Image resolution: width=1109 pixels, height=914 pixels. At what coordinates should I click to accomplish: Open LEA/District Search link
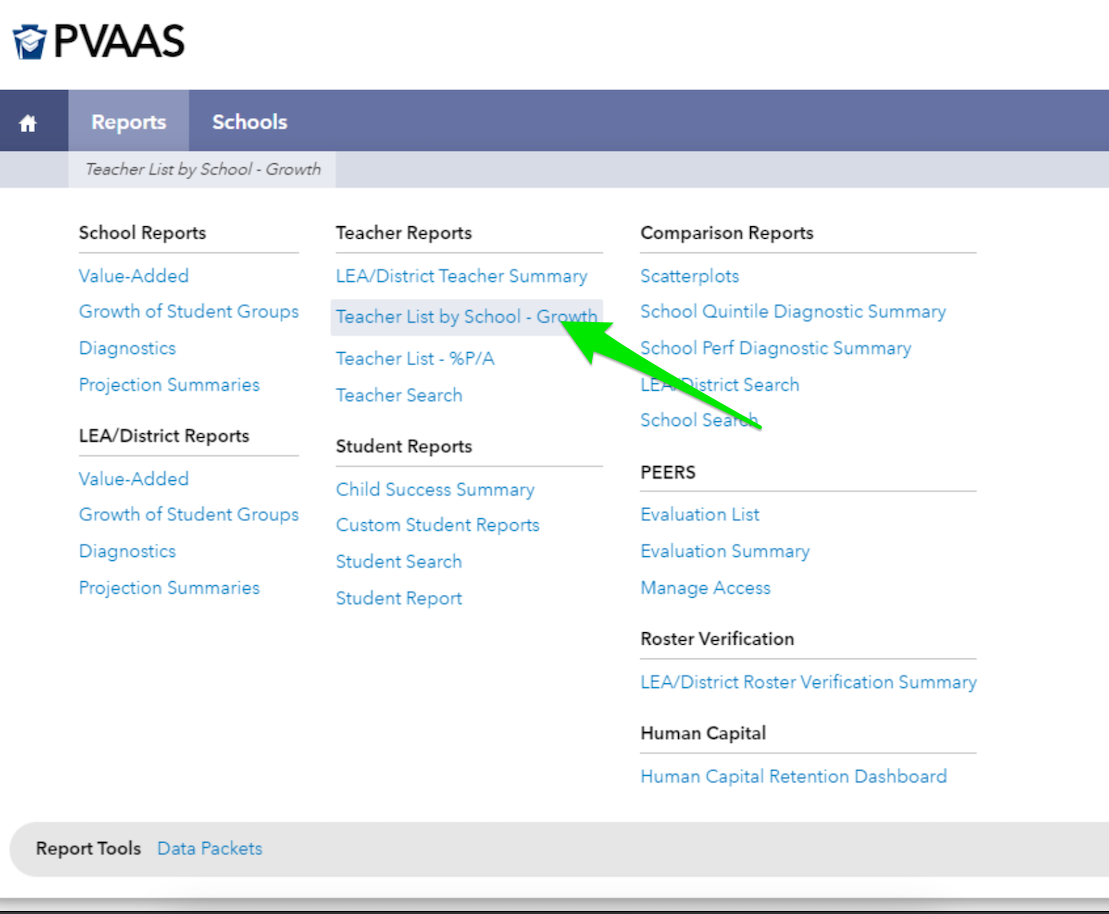(720, 385)
